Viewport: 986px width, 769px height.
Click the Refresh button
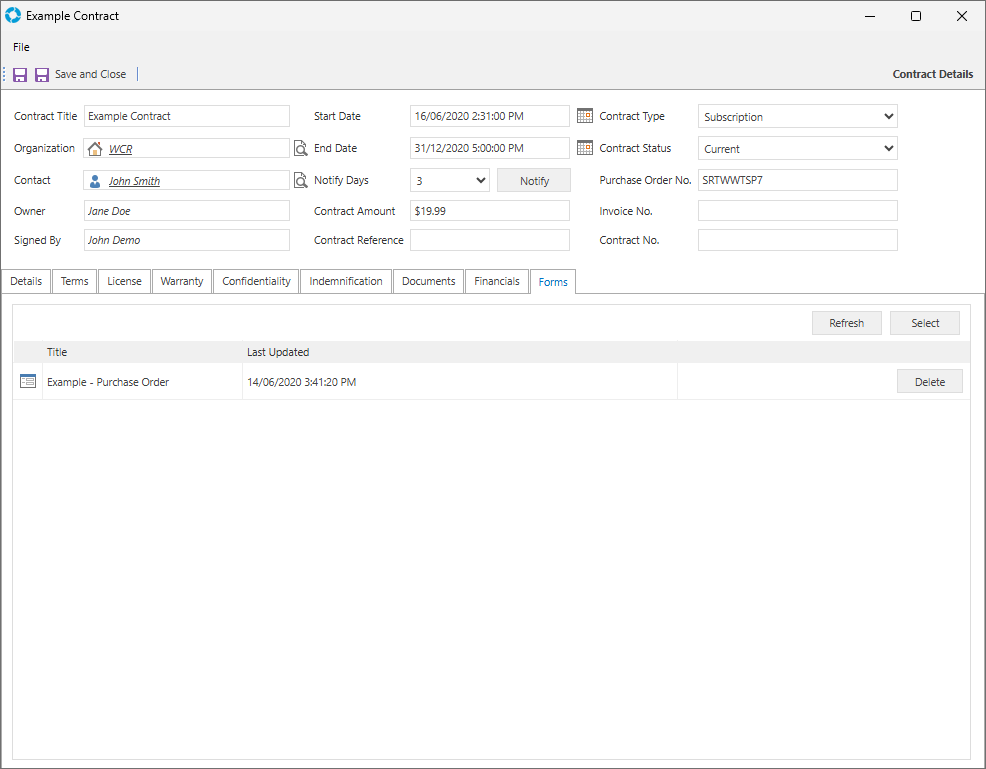click(x=846, y=323)
